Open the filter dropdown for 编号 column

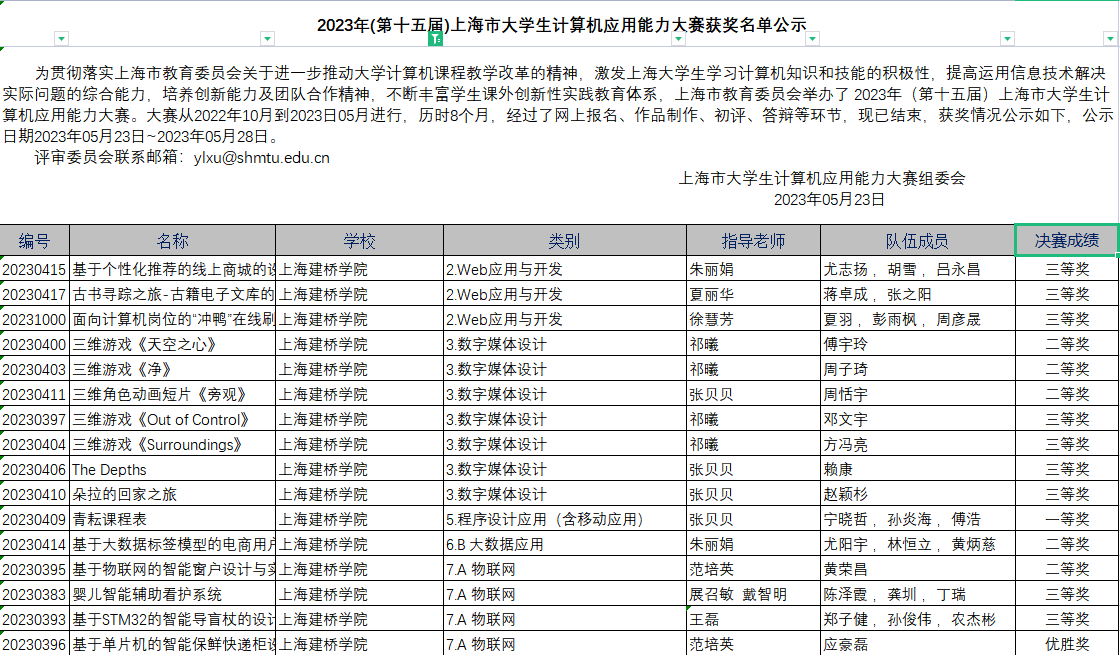62,39
